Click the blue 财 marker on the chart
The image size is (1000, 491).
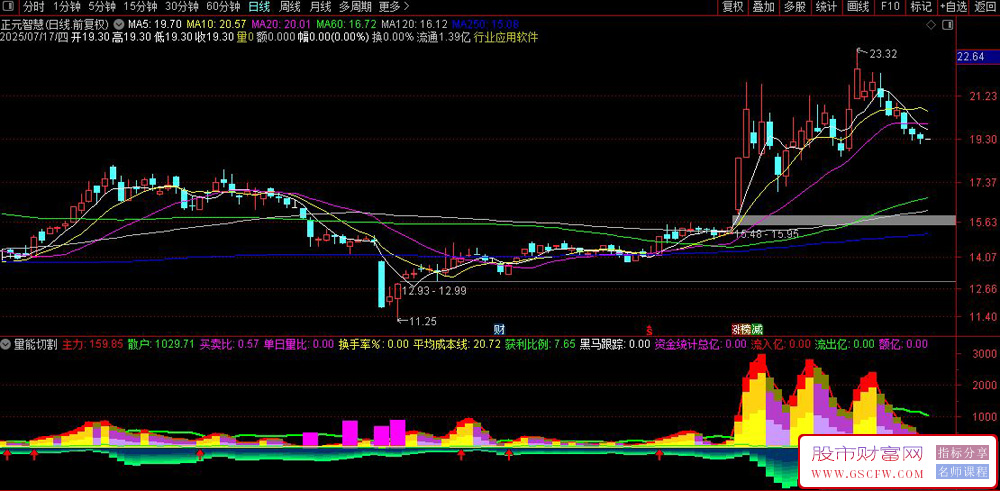(x=500, y=330)
